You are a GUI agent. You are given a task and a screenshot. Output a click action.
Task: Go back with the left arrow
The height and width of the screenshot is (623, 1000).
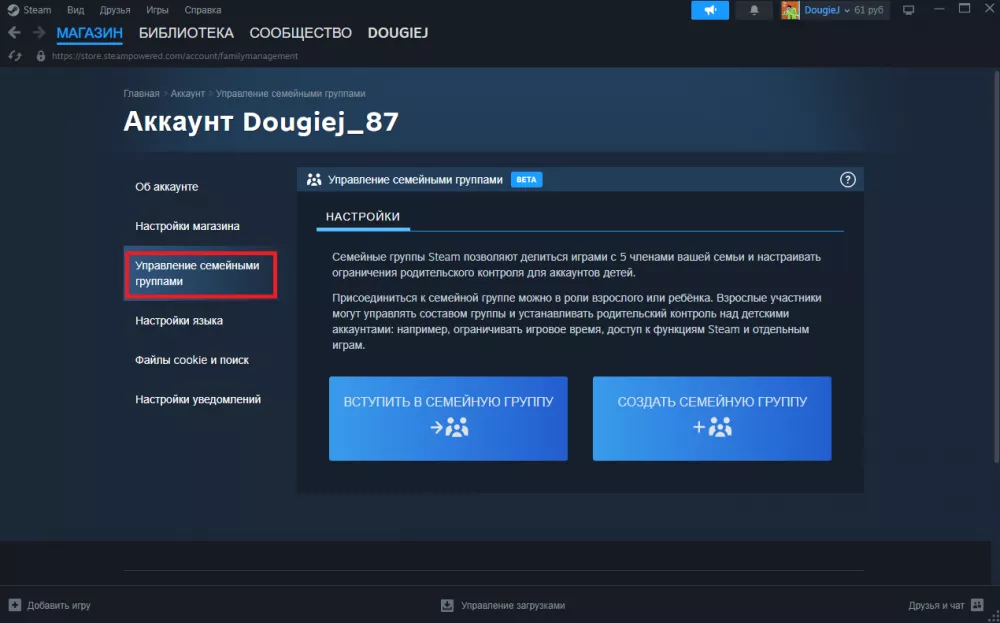[14, 33]
